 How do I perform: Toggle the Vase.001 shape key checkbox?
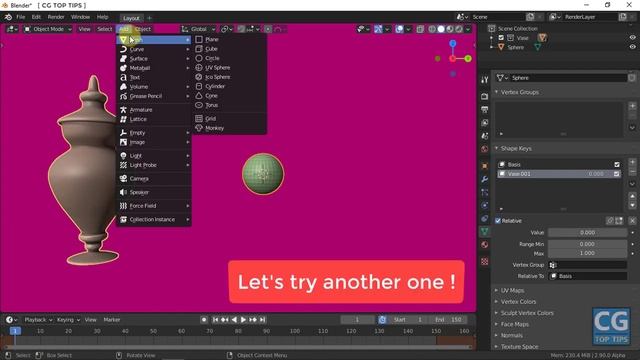pyautogui.click(x=617, y=174)
